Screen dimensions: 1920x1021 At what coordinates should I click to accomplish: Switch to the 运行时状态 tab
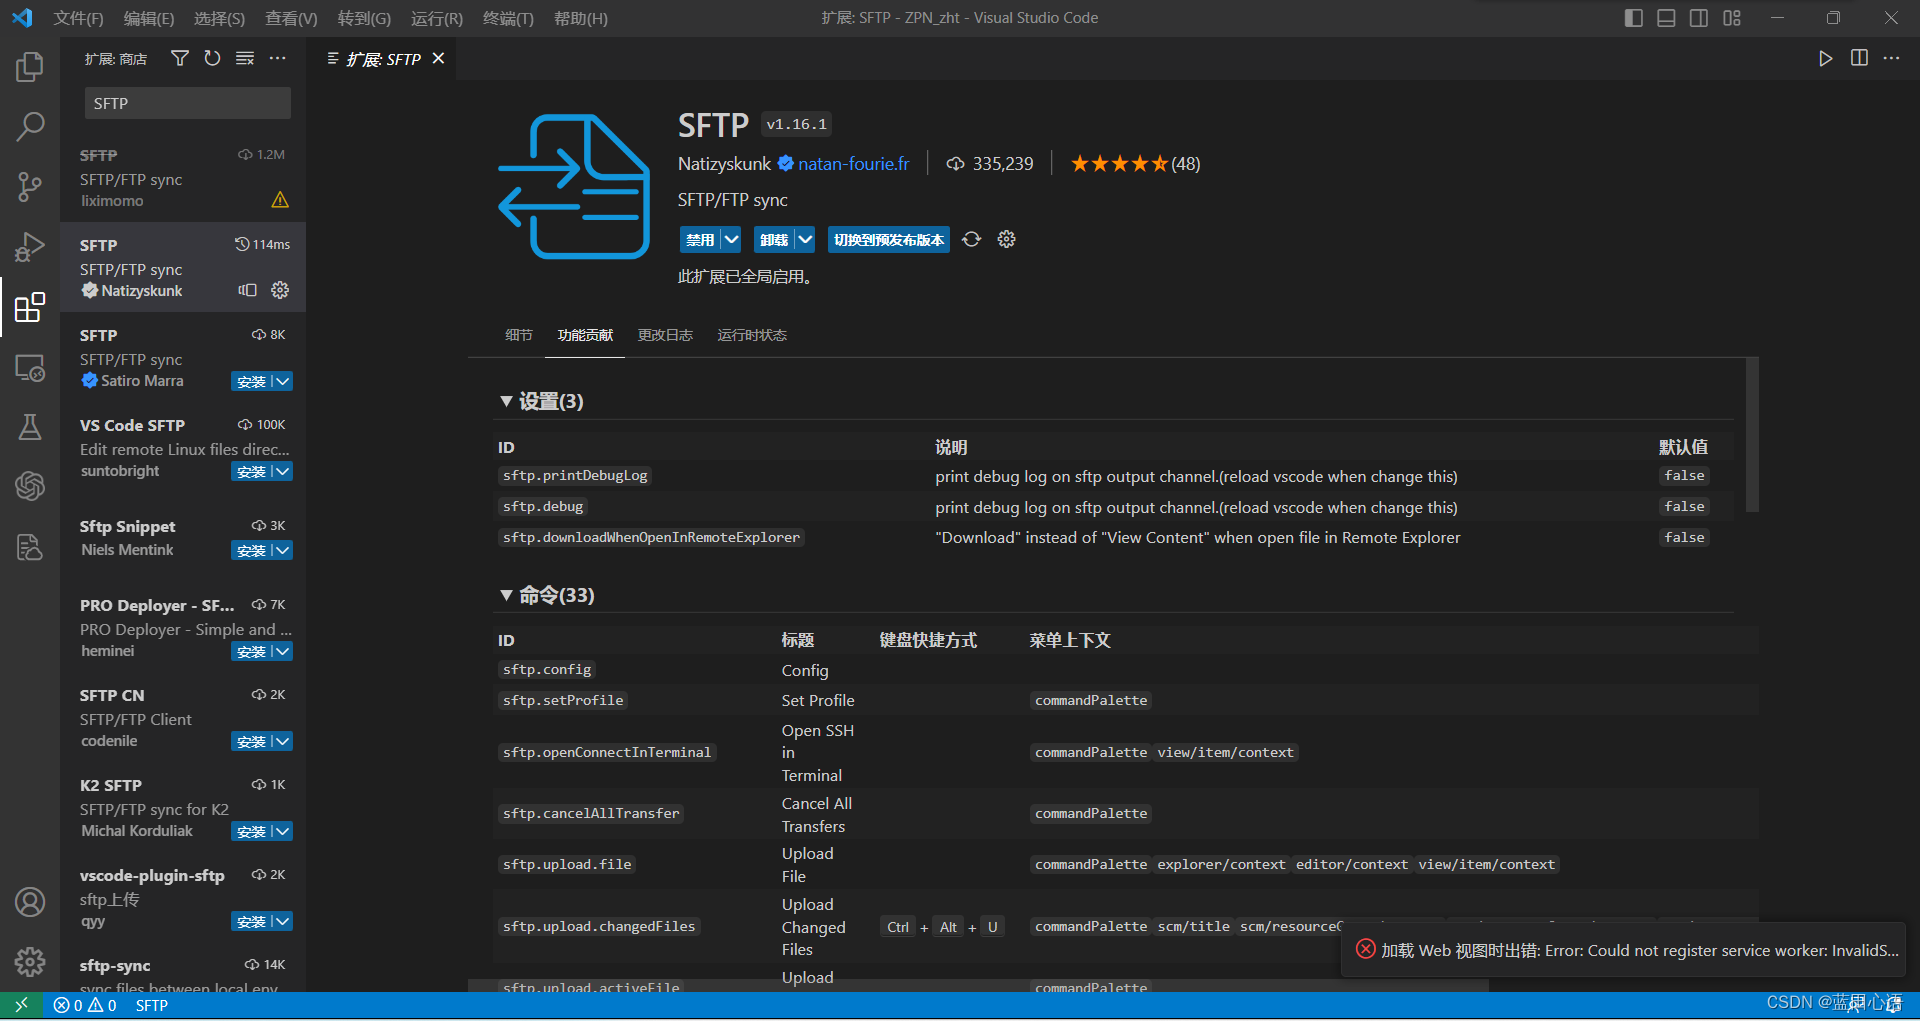(x=752, y=335)
